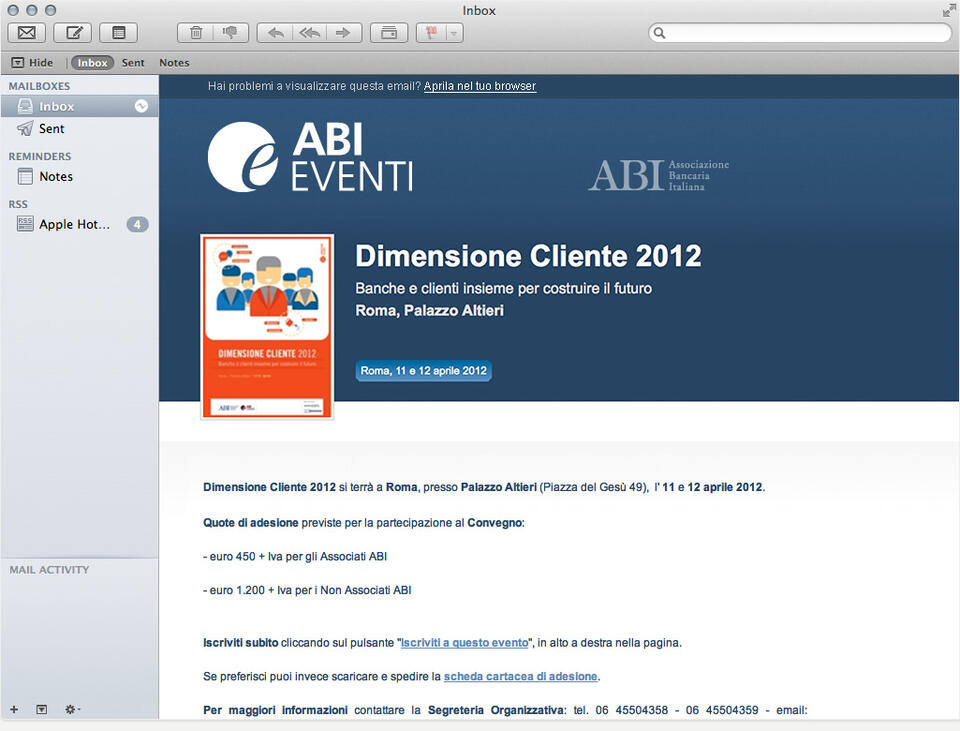Open Notes in favorites bar
Image resolution: width=960 pixels, height=731 pixels.
point(174,62)
